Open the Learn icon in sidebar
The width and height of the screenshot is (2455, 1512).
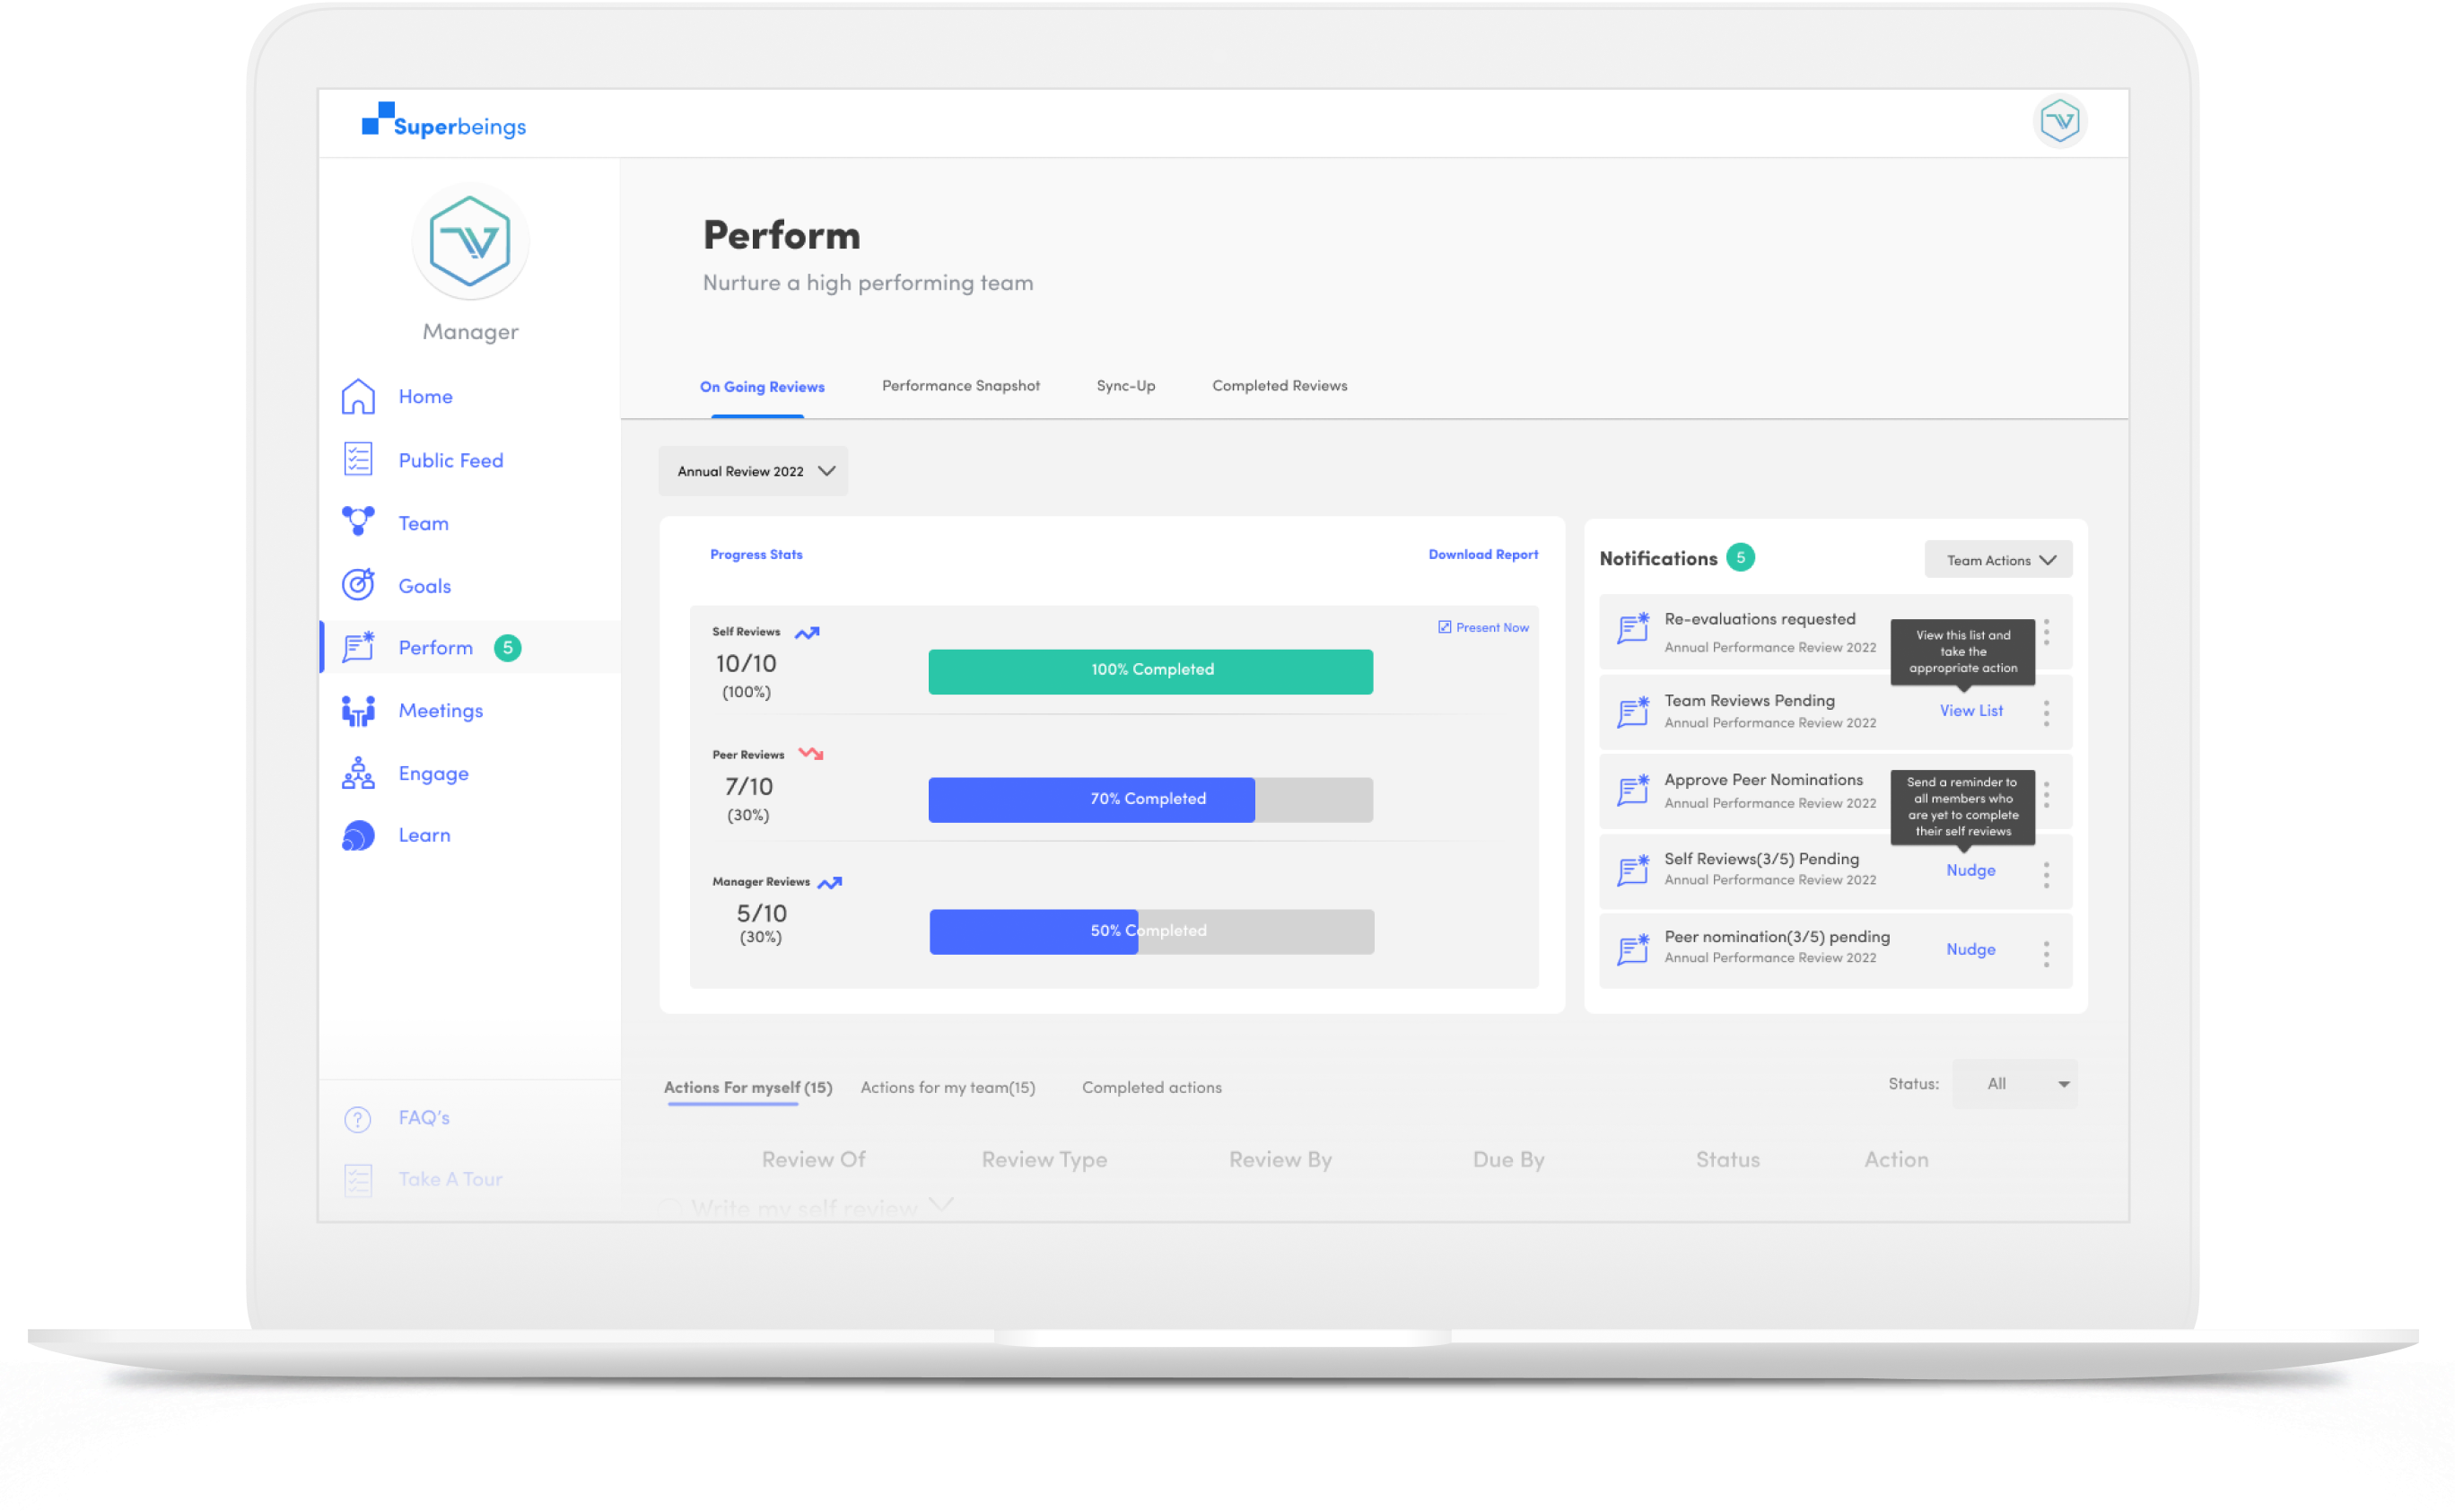pos(358,835)
